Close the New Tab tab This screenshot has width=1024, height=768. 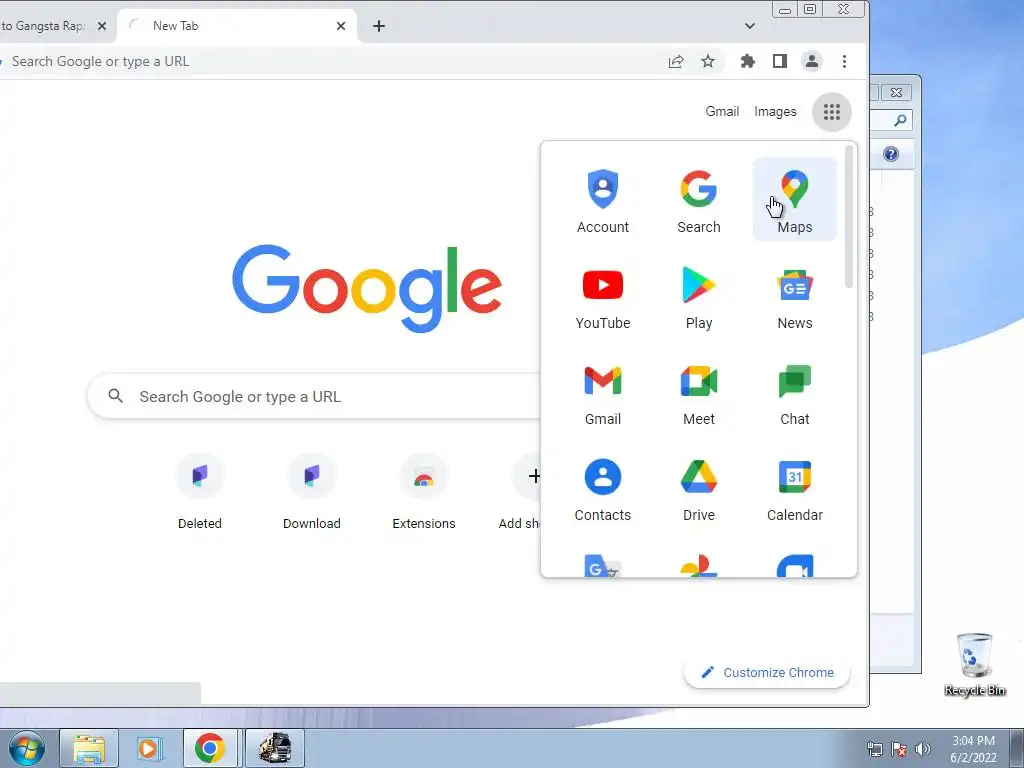[x=341, y=26]
